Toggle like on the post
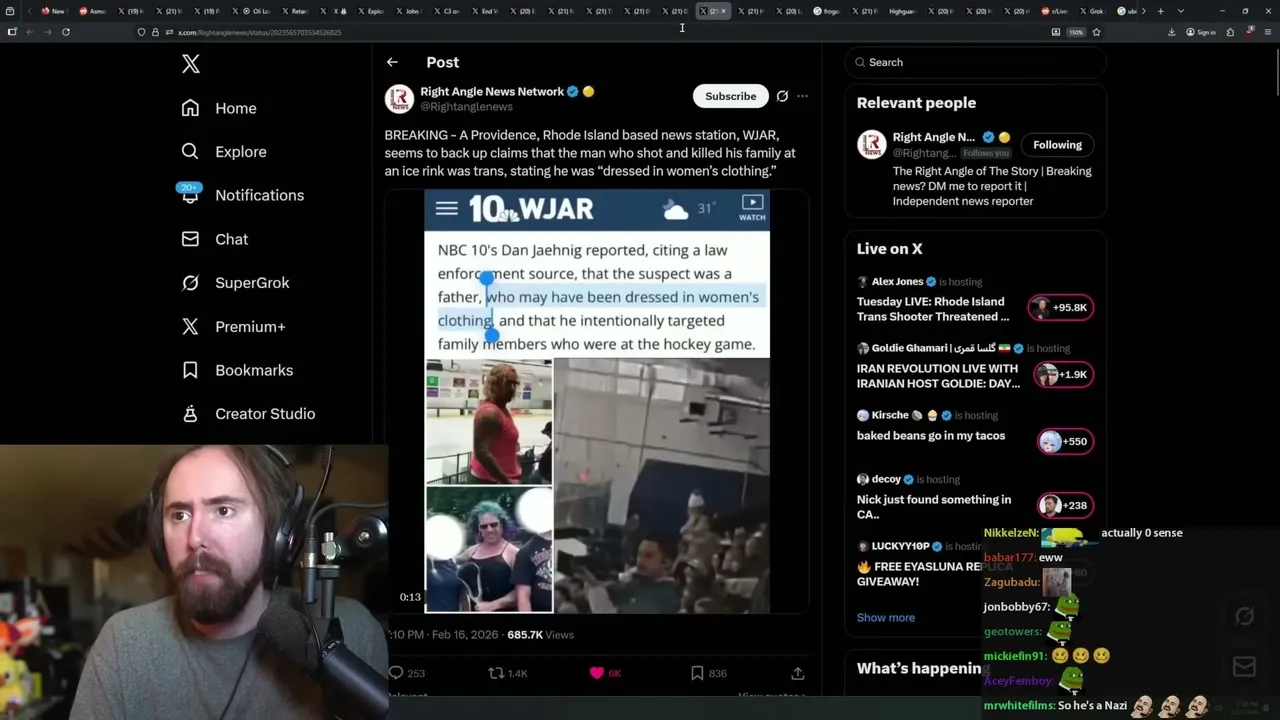Viewport: 1280px width, 720px height. point(605,673)
